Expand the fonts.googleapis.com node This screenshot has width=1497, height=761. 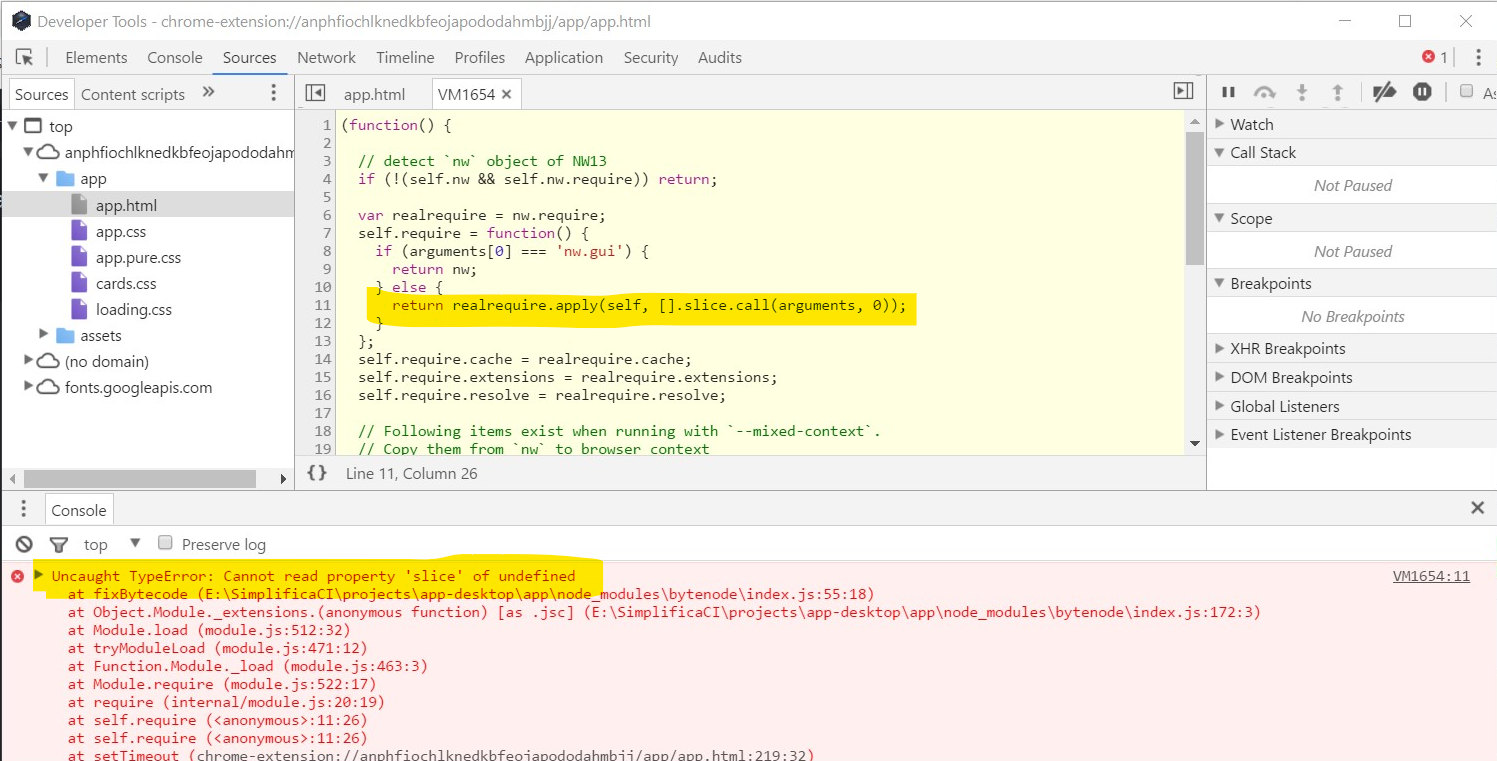pos(28,387)
